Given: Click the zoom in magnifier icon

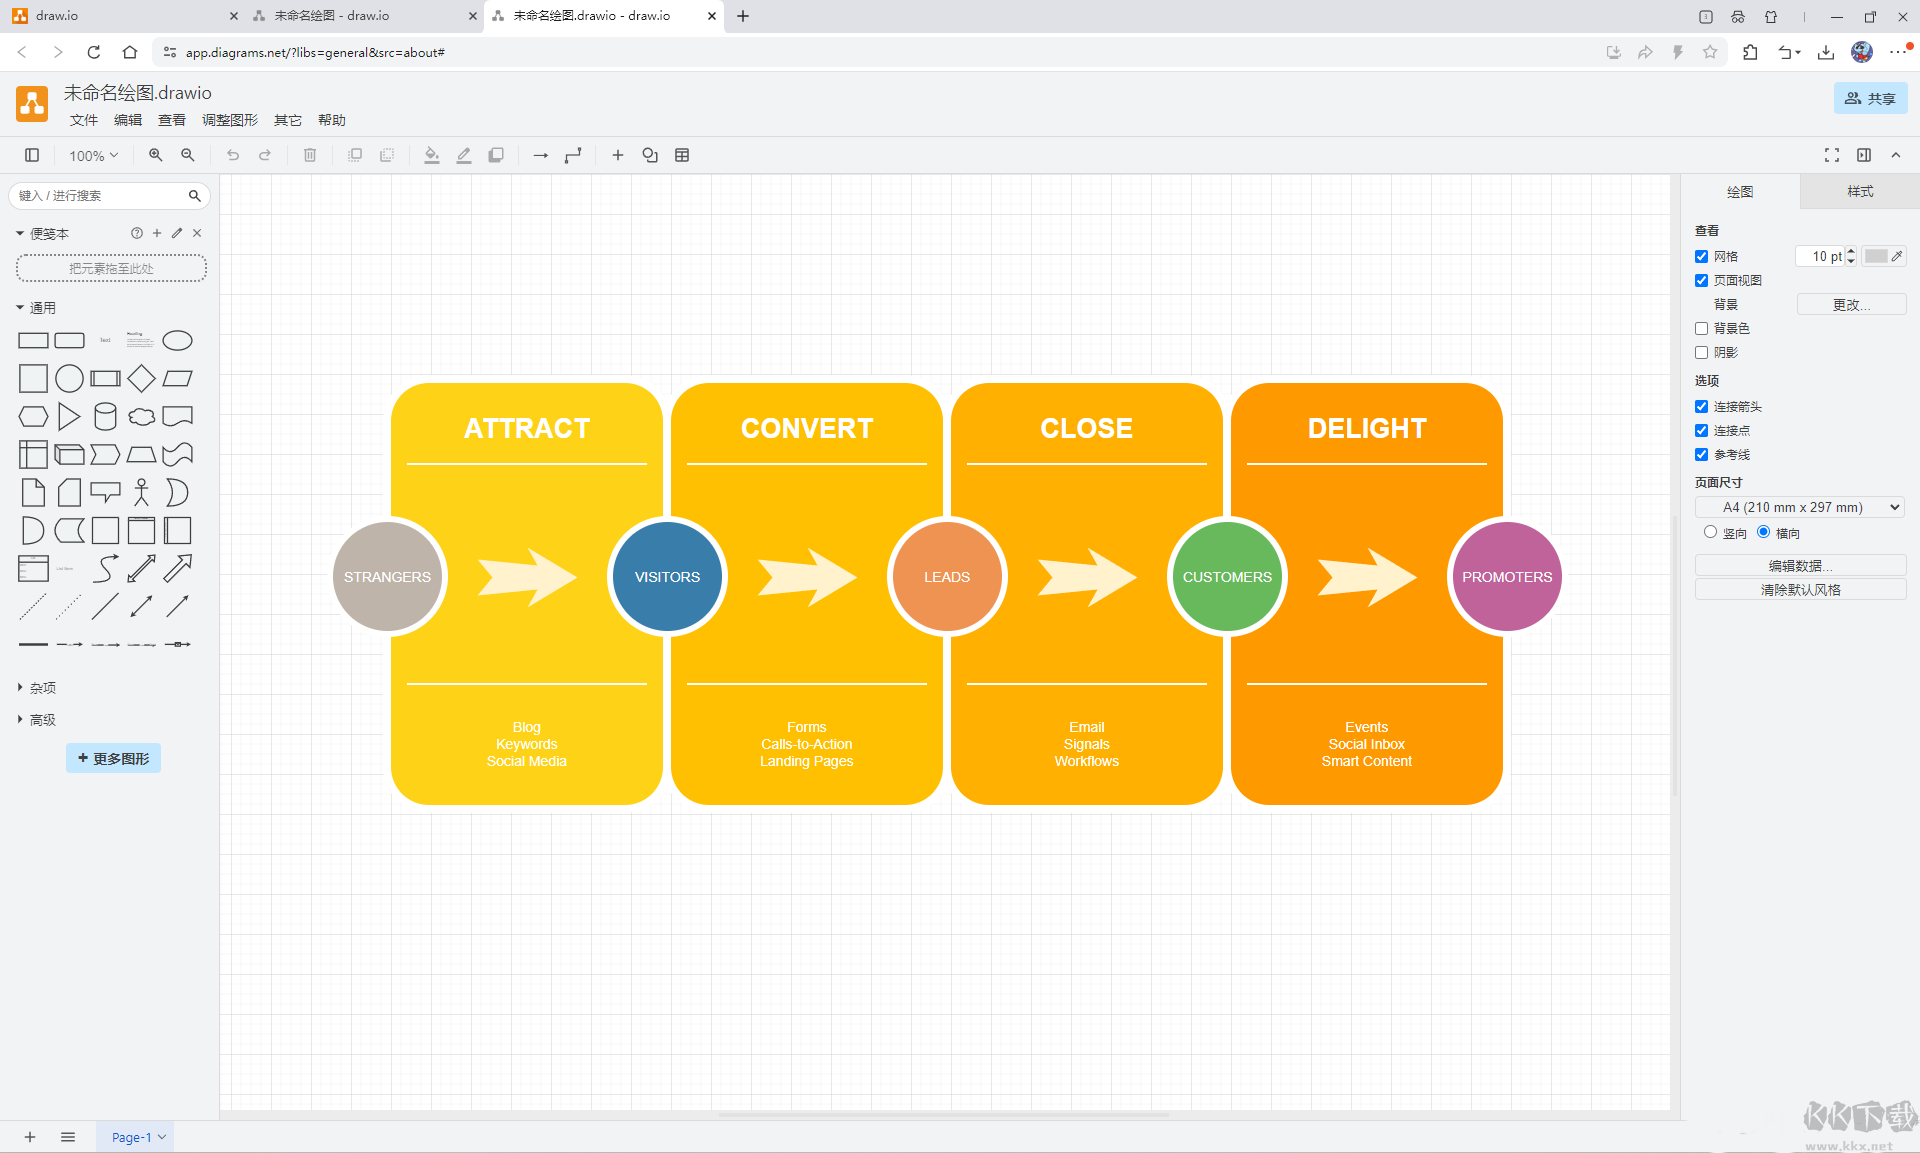Looking at the screenshot, I should pos(155,155).
